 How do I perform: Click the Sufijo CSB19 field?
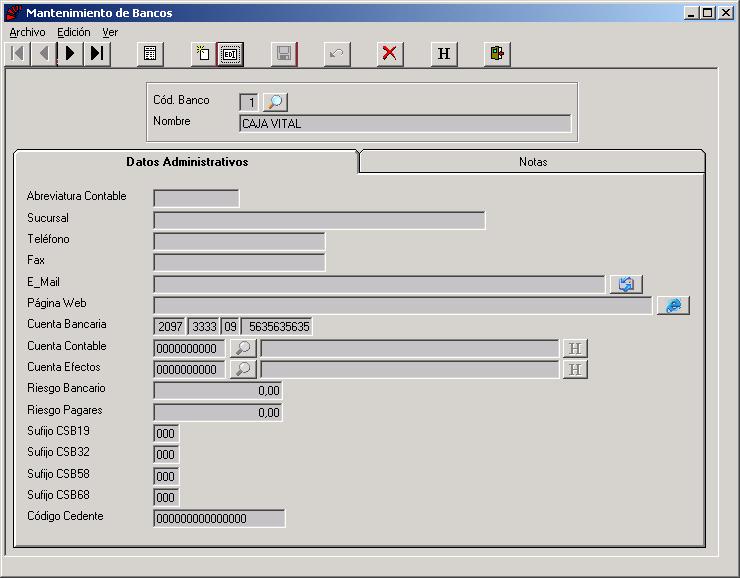(166, 433)
